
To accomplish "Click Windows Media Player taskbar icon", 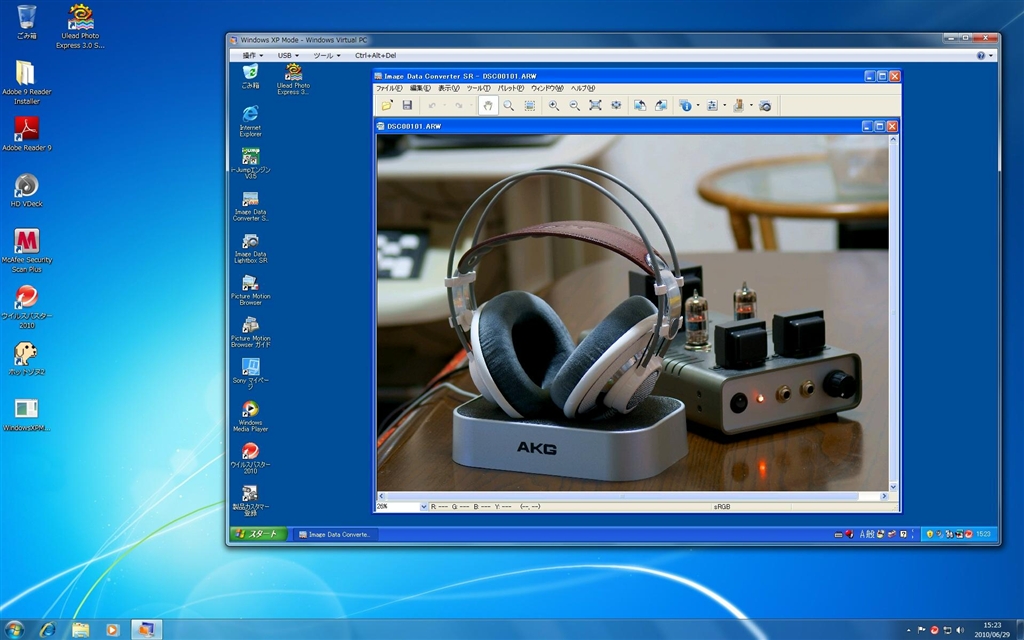I will click(x=113, y=630).
